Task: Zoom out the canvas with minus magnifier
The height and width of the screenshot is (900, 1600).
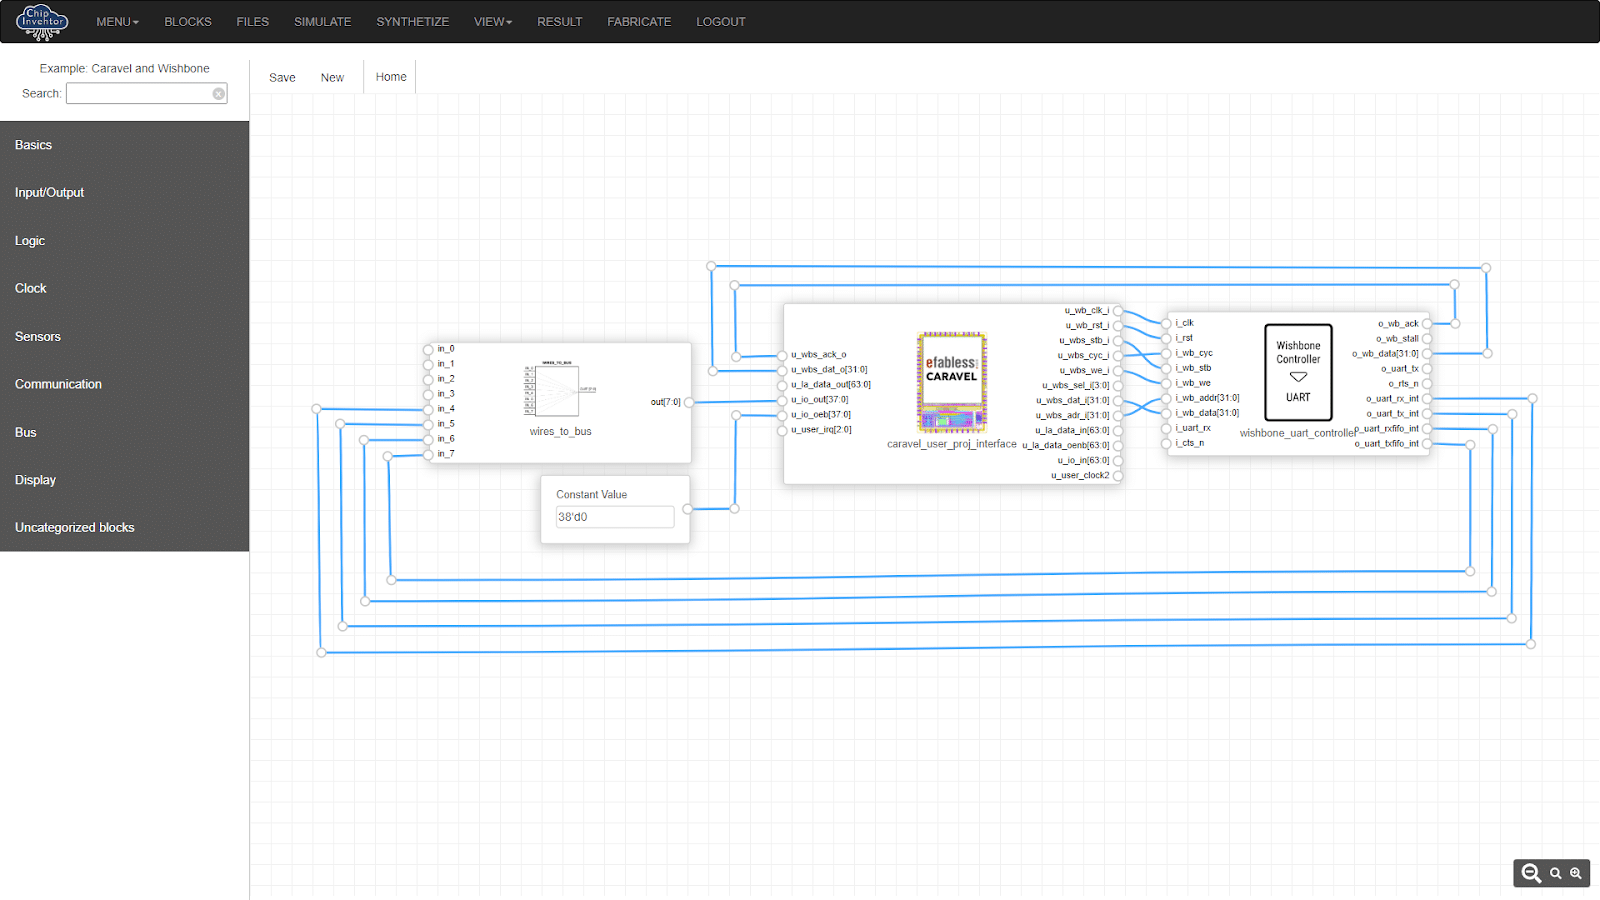Action: click(x=1531, y=873)
